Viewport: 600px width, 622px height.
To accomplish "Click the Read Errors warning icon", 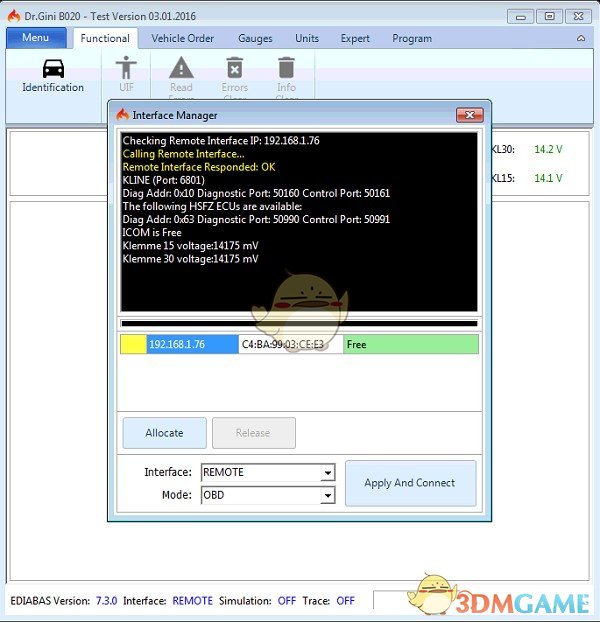I will [181, 67].
